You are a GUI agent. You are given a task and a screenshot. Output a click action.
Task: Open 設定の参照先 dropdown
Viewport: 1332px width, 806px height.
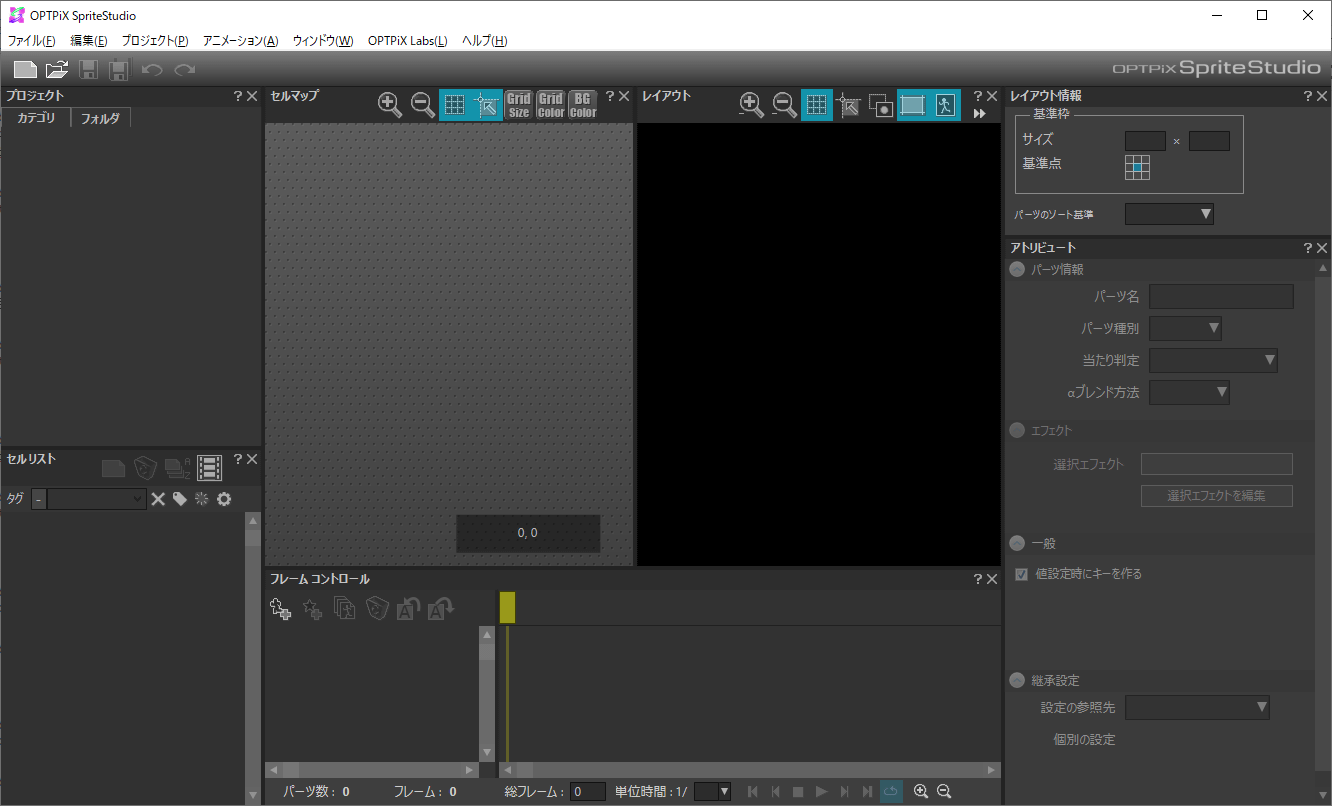point(1198,708)
